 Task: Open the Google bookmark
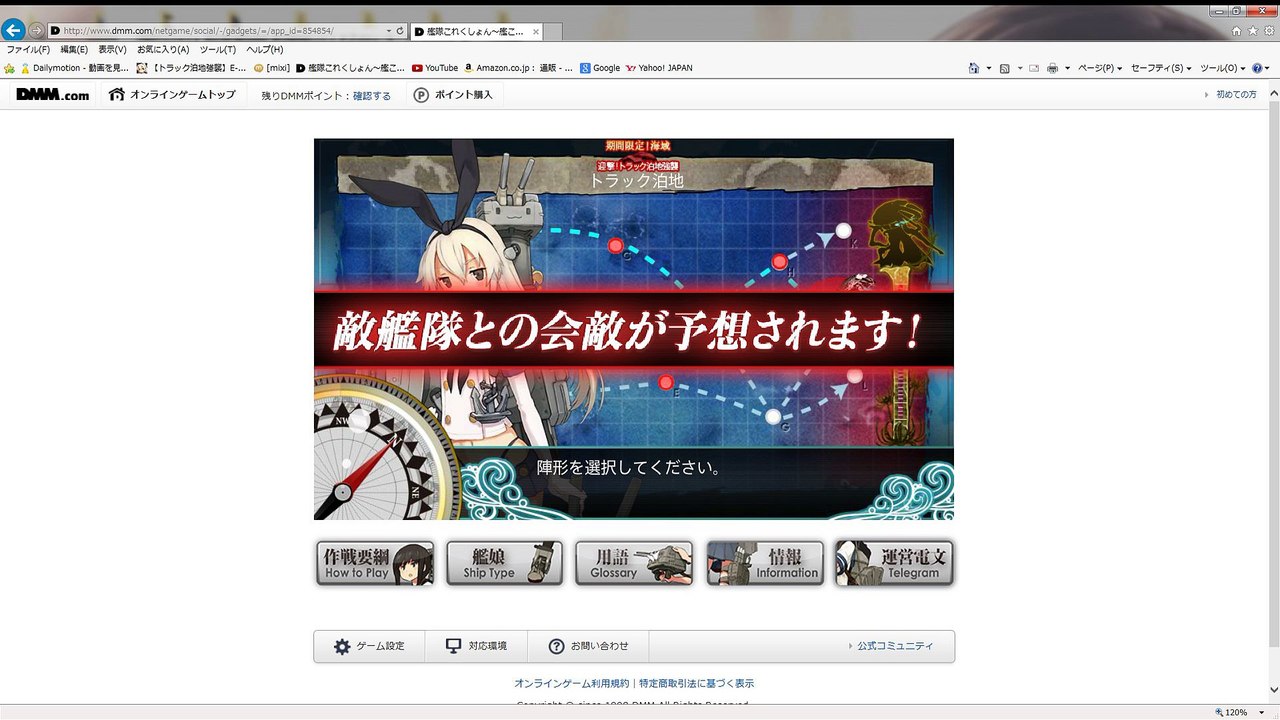click(600, 68)
